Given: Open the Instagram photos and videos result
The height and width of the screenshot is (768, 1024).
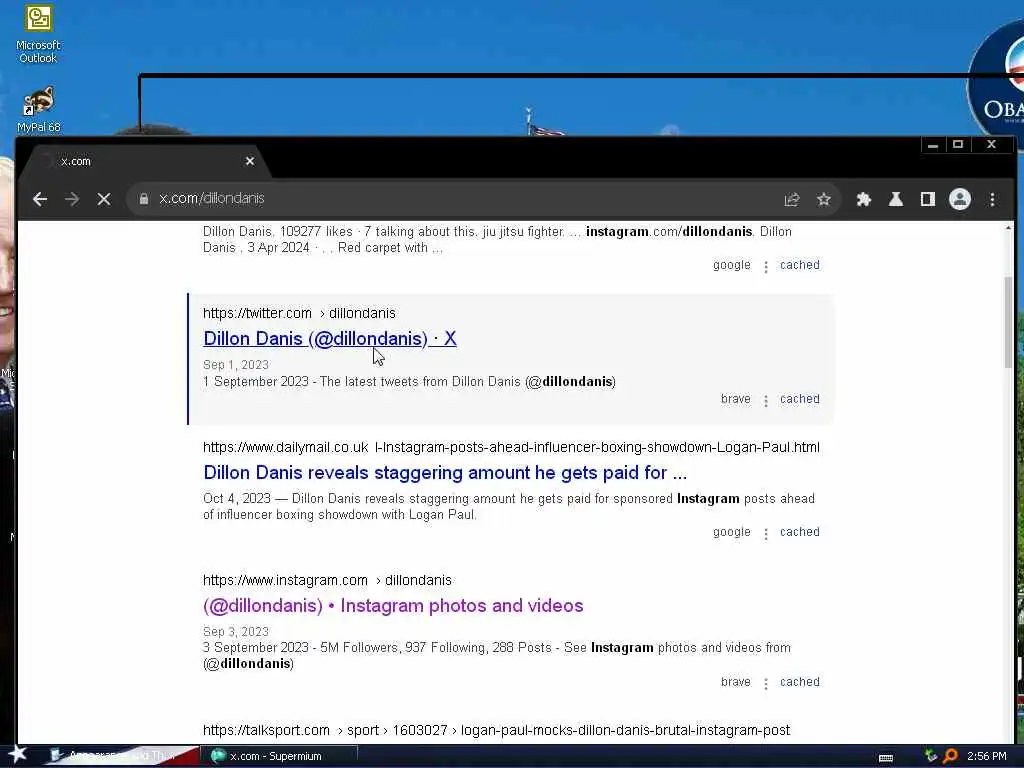Looking at the screenshot, I should [393, 605].
